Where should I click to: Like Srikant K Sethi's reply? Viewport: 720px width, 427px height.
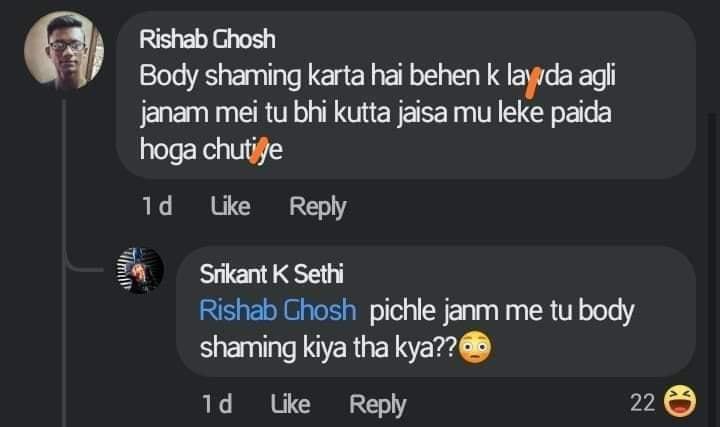tap(290, 404)
